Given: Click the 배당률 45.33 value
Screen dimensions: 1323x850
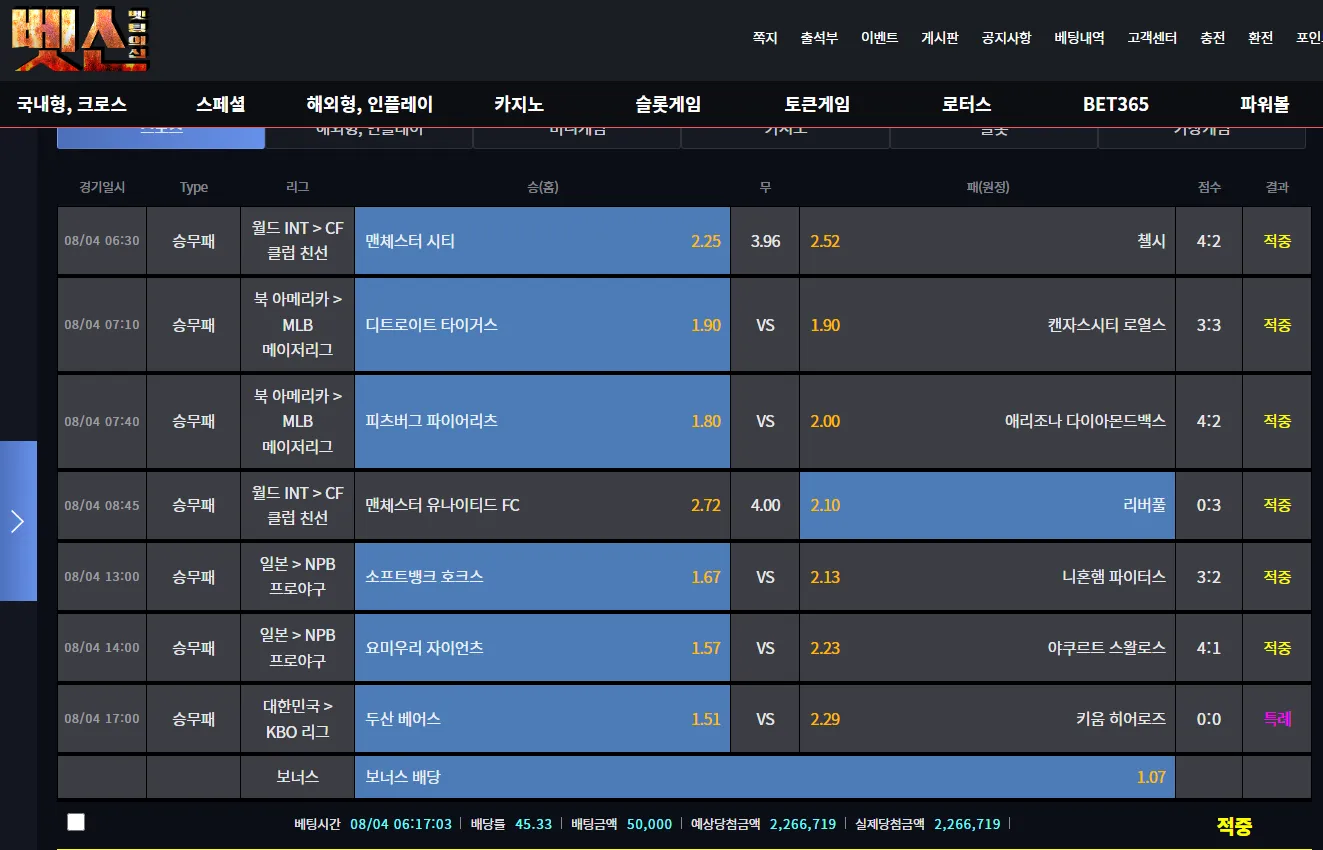Looking at the screenshot, I should tap(533, 824).
